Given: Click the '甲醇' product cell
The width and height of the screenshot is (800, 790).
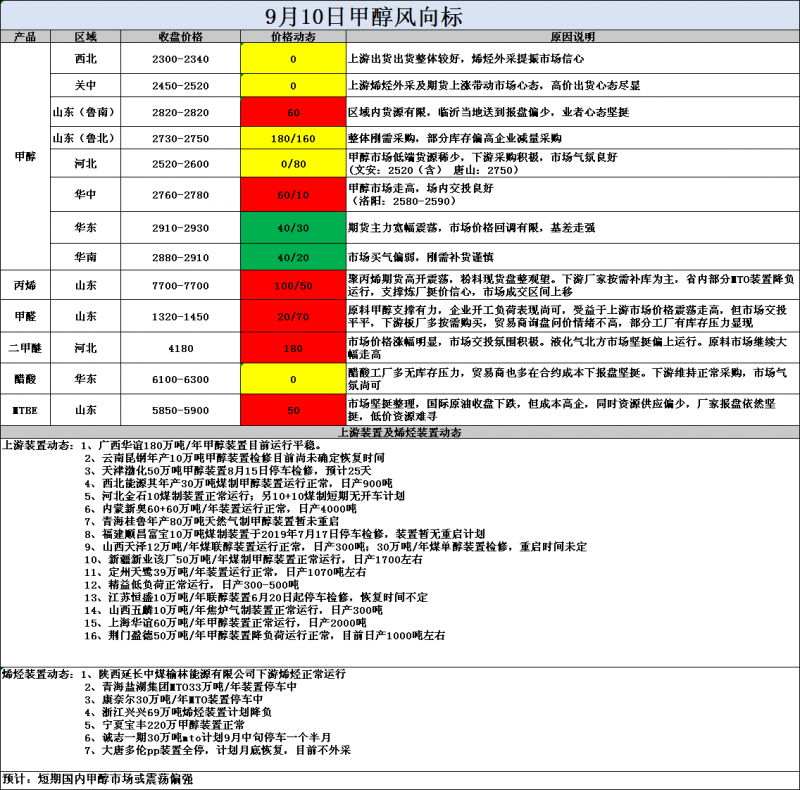Looking at the screenshot, I should coord(25,157).
